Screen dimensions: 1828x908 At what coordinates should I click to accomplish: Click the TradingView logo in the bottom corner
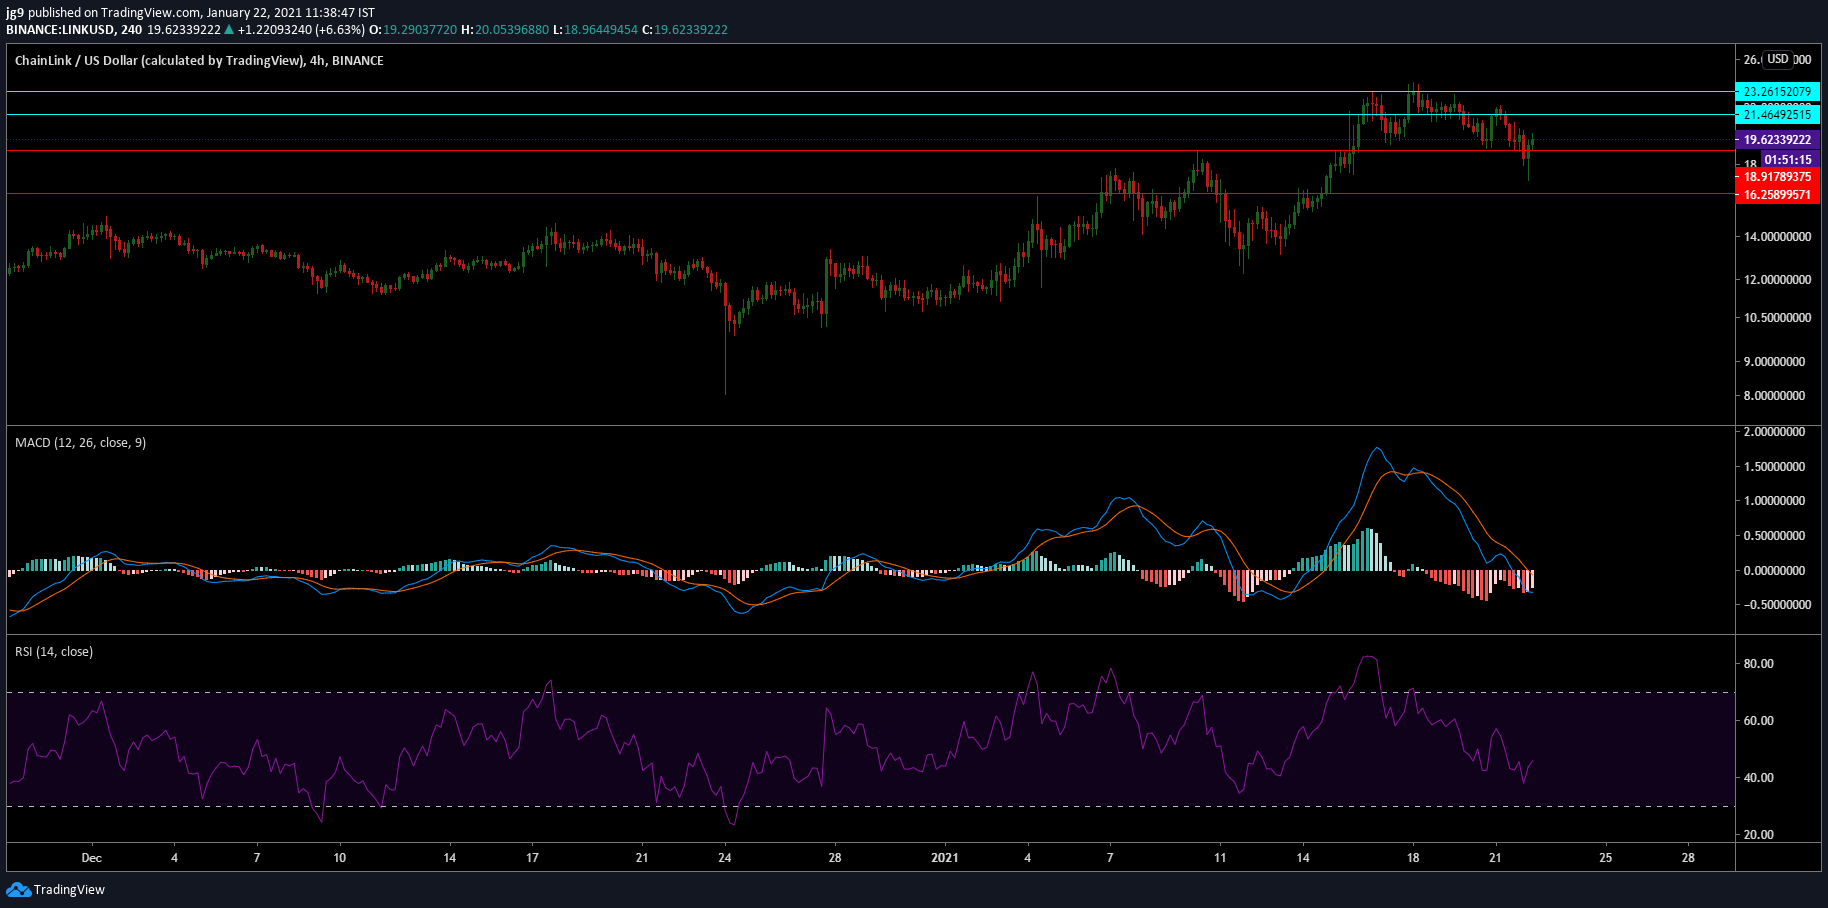point(56,890)
